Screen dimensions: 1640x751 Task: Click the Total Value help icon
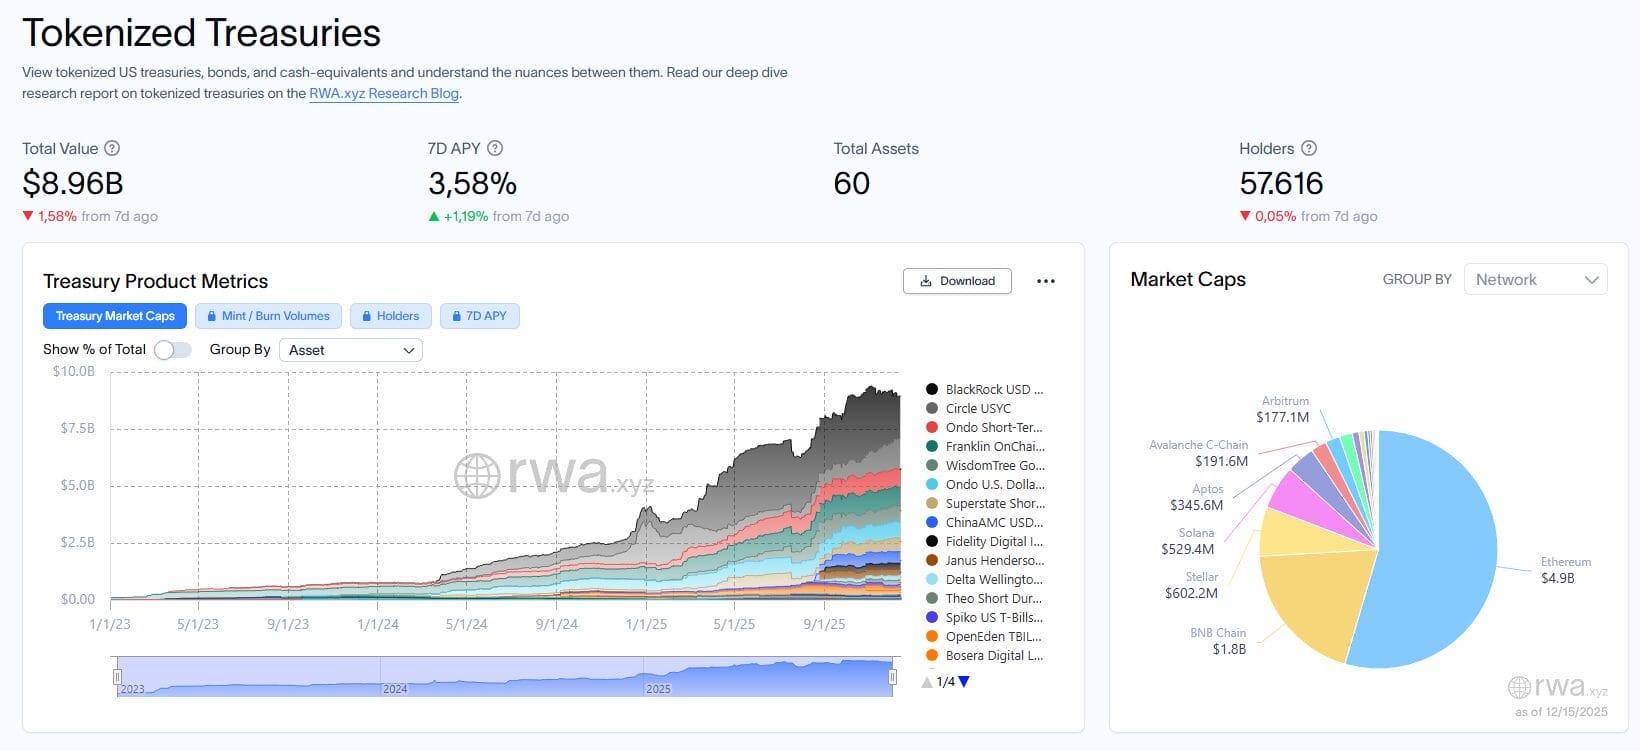[x=112, y=148]
